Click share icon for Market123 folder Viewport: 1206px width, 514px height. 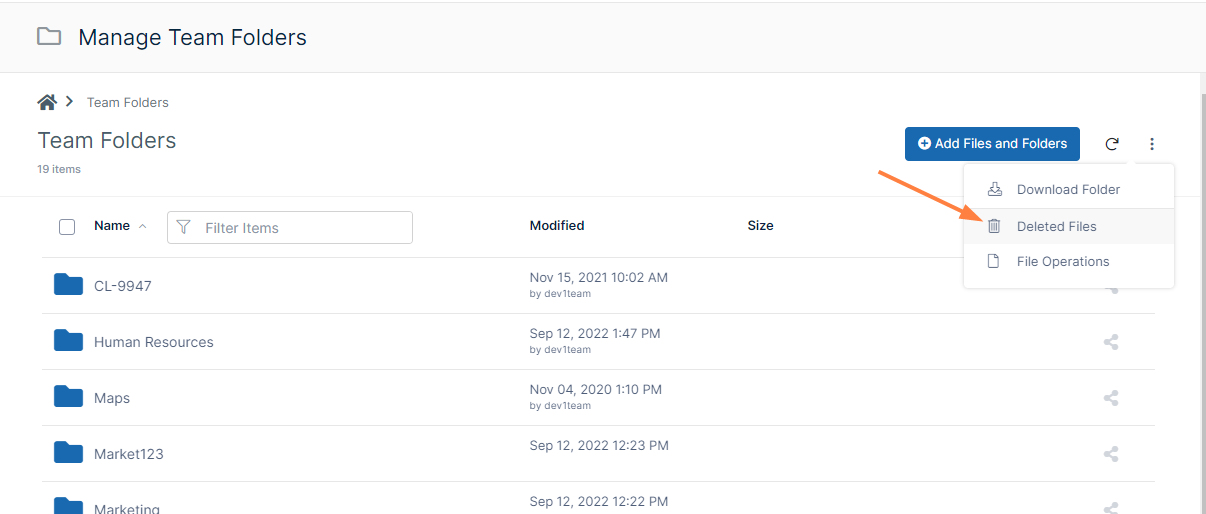pyautogui.click(x=1110, y=454)
